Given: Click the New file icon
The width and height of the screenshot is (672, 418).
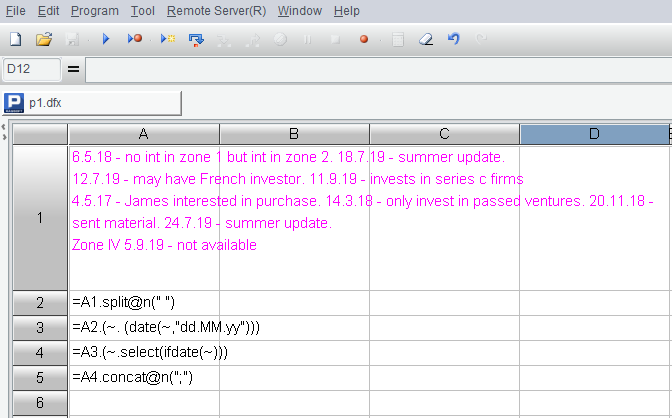Looking at the screenshot, I should pos(15,39).
